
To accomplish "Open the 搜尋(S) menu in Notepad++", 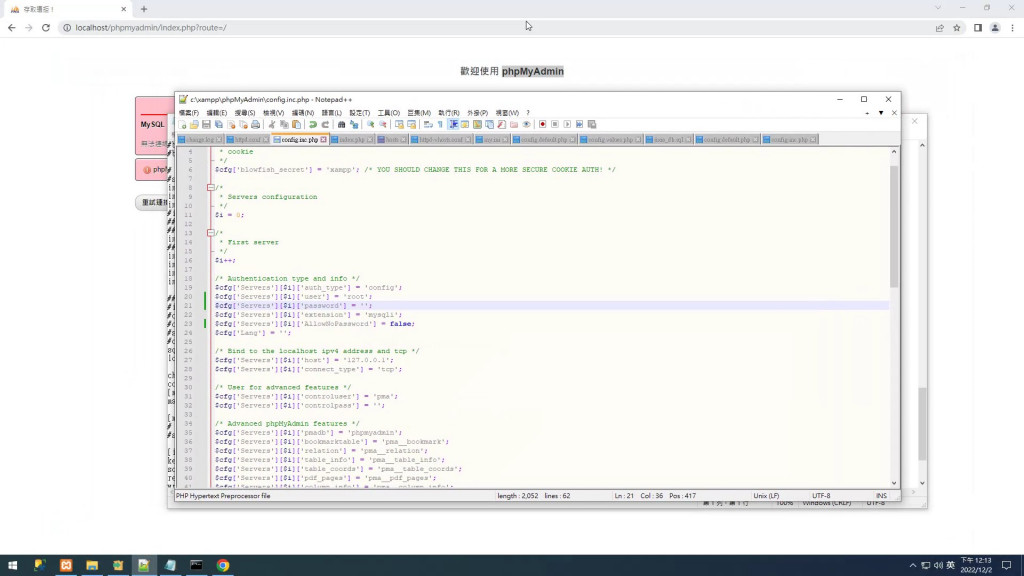I will 245,113.
